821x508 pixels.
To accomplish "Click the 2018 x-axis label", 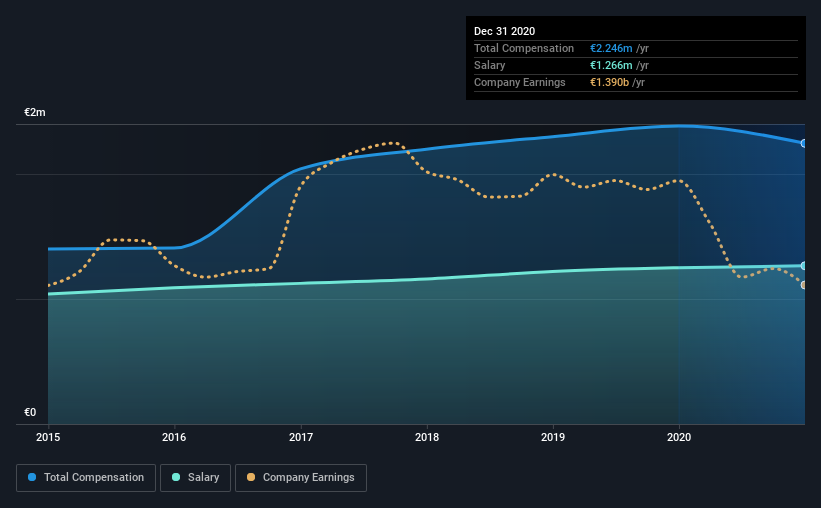I will pos(427,437).
